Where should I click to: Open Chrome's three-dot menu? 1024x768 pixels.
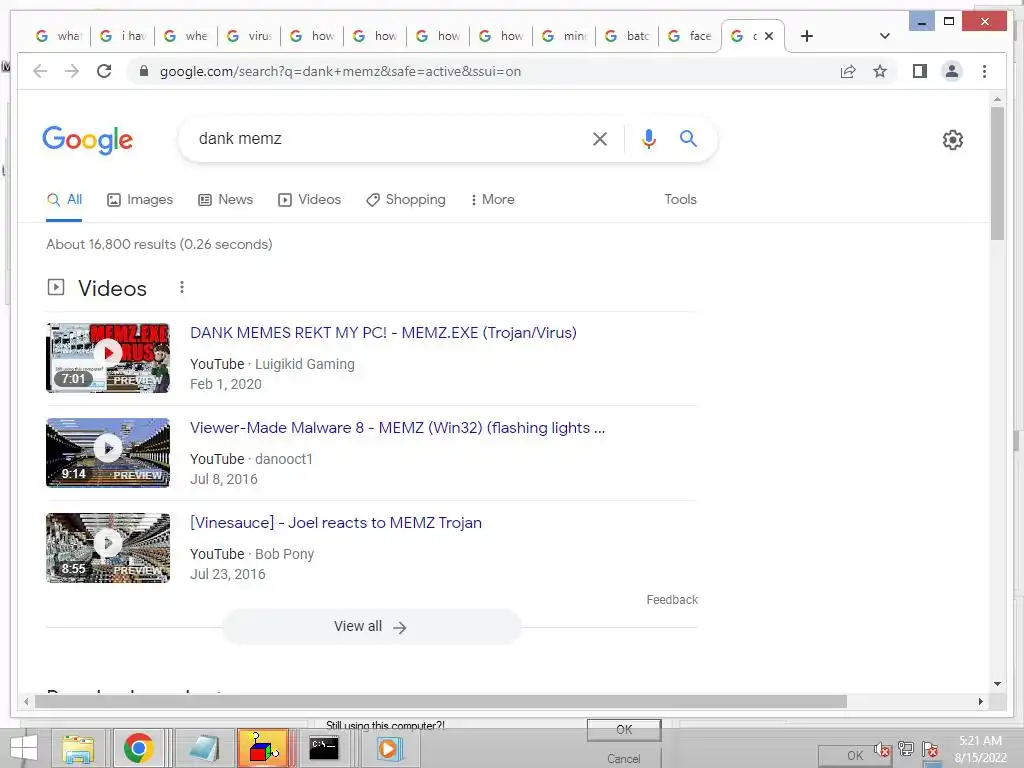[x=984, y=71]
